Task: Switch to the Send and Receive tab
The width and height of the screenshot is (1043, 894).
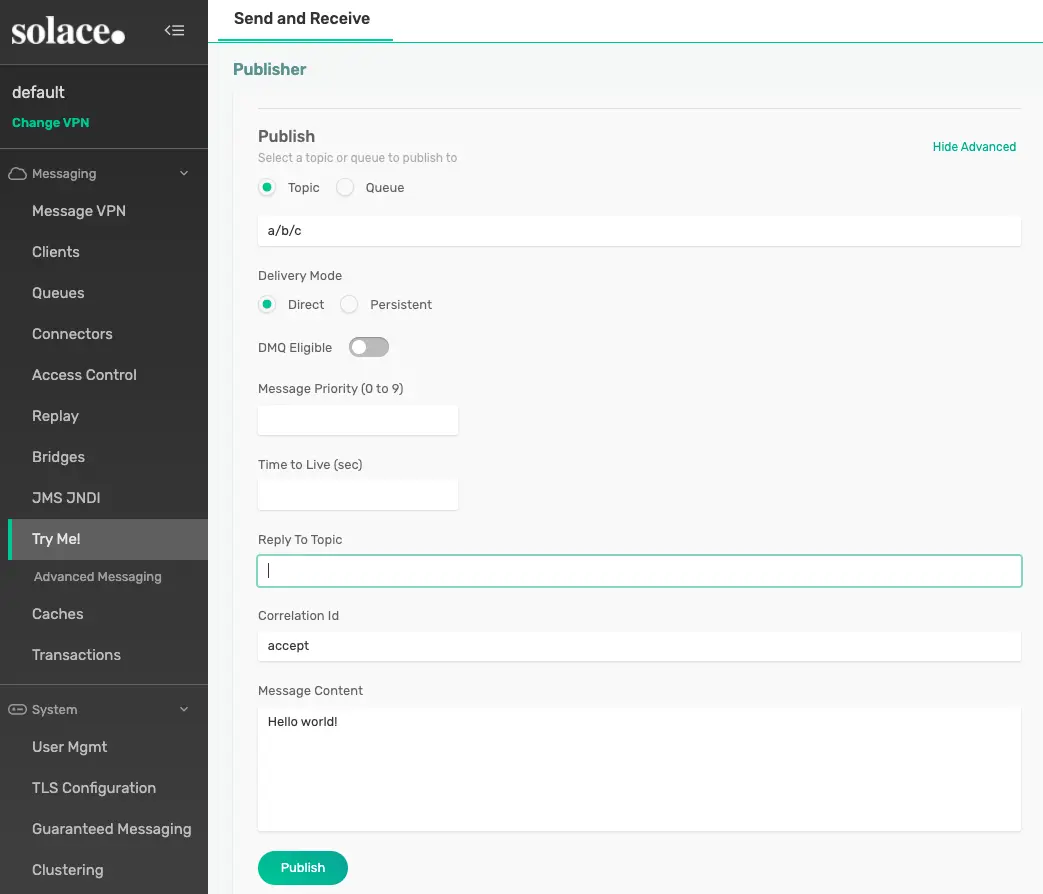Action: click(301, 18)
